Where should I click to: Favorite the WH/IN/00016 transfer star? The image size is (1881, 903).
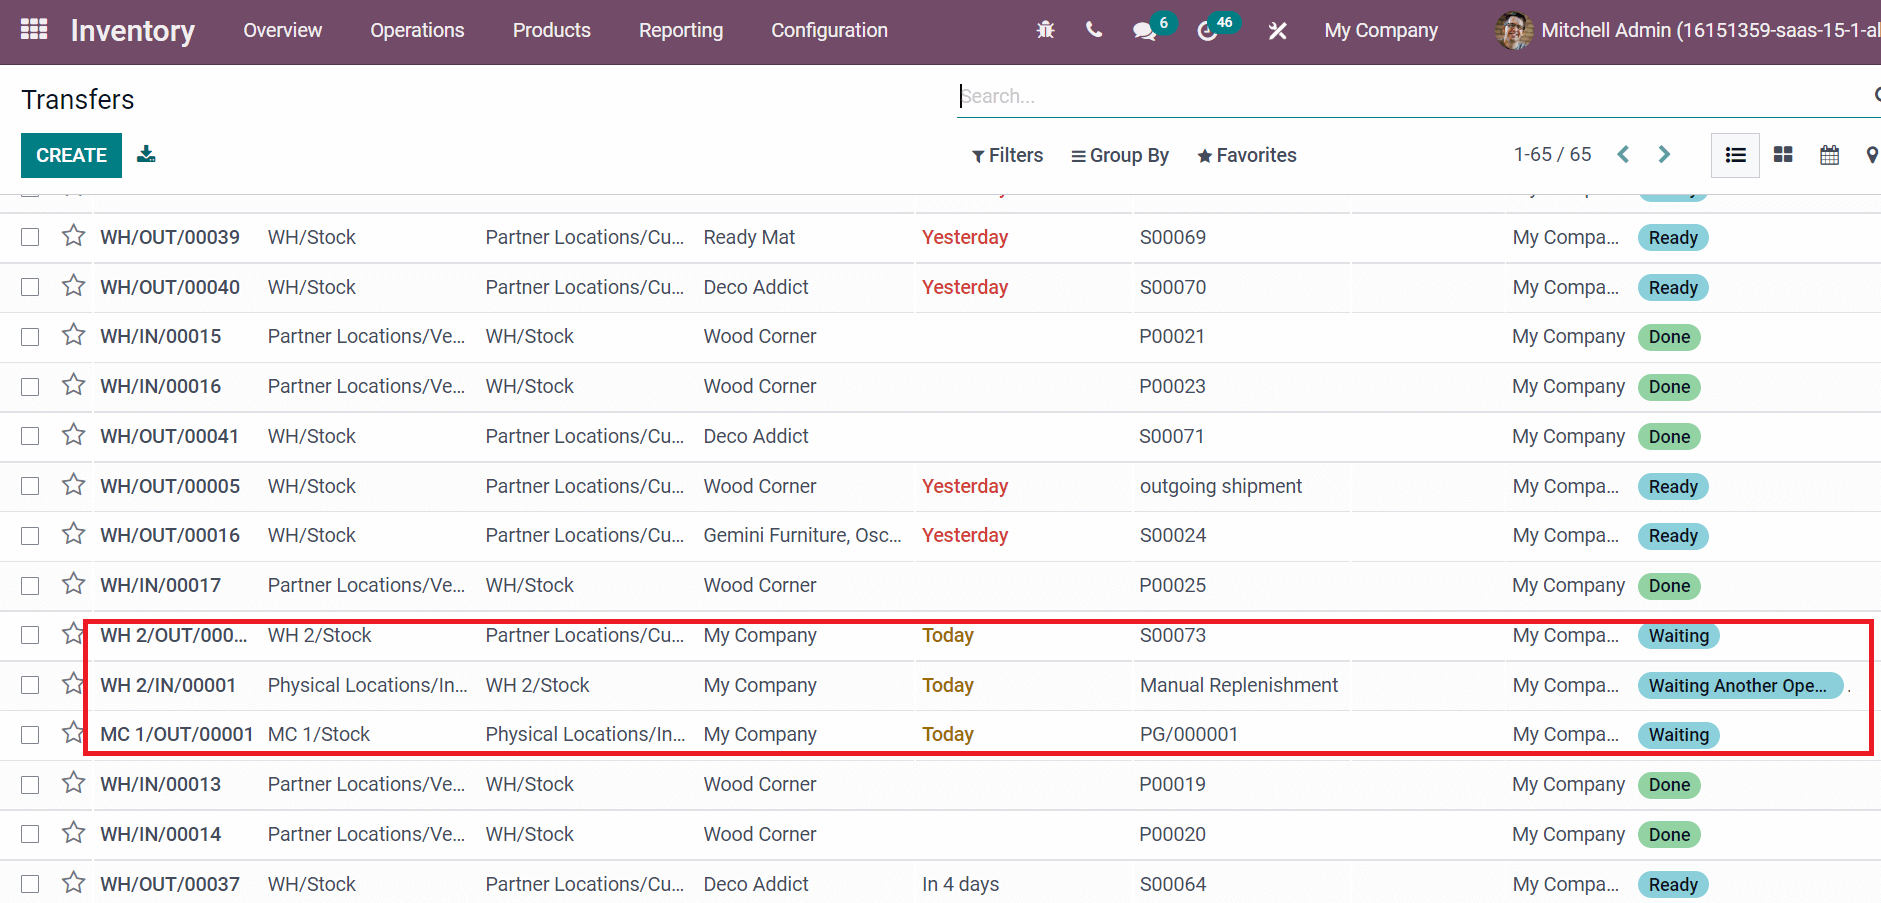pyautogui.click(x=73, y=385)
